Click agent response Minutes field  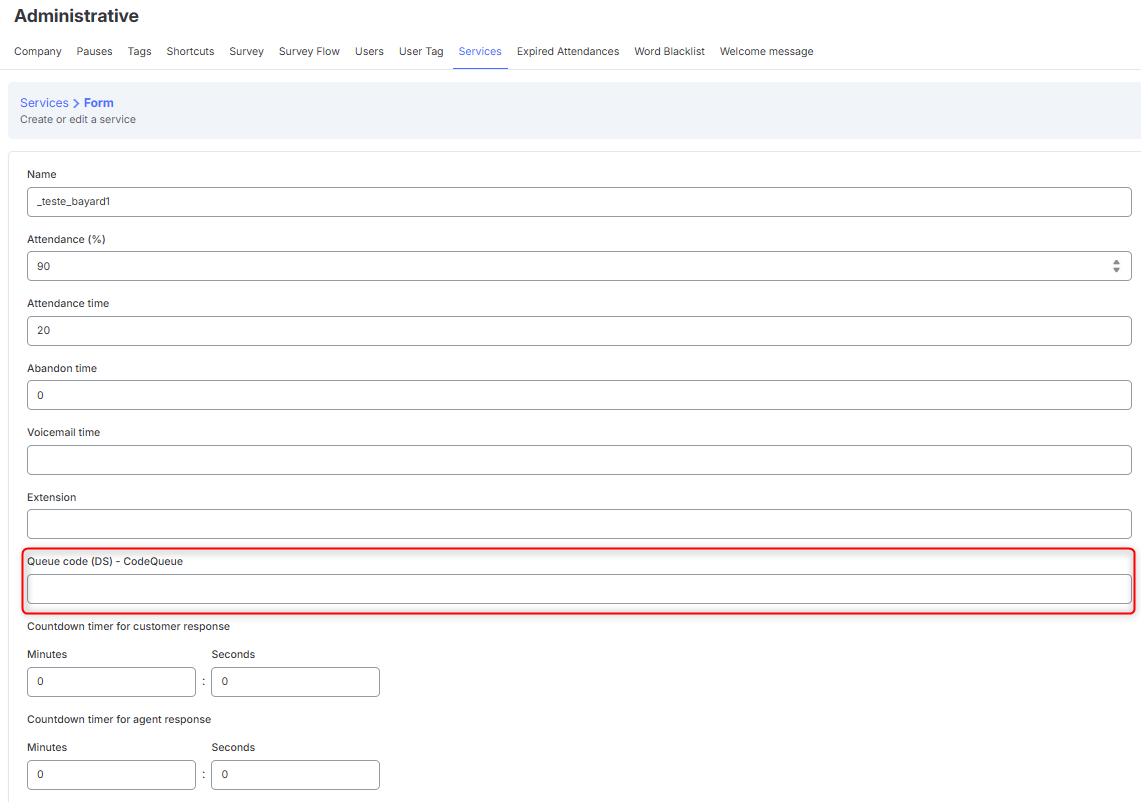pyautogui.click(x=111, y=775)
